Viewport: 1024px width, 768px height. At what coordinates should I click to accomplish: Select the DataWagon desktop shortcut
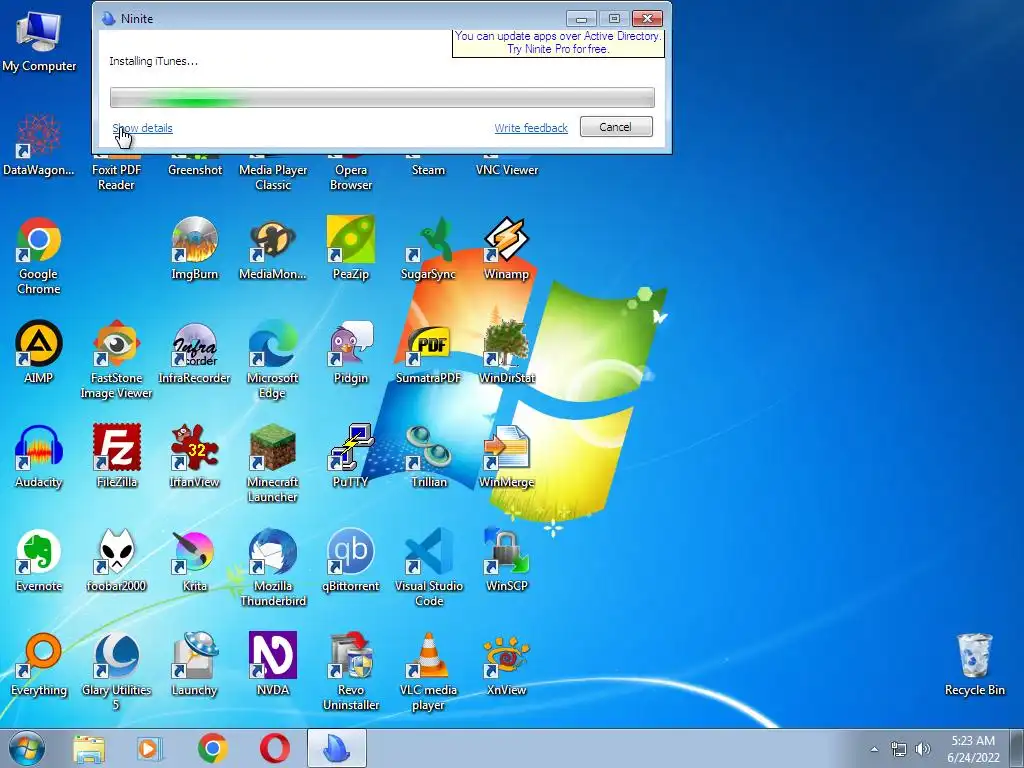(x=39, y=145)
